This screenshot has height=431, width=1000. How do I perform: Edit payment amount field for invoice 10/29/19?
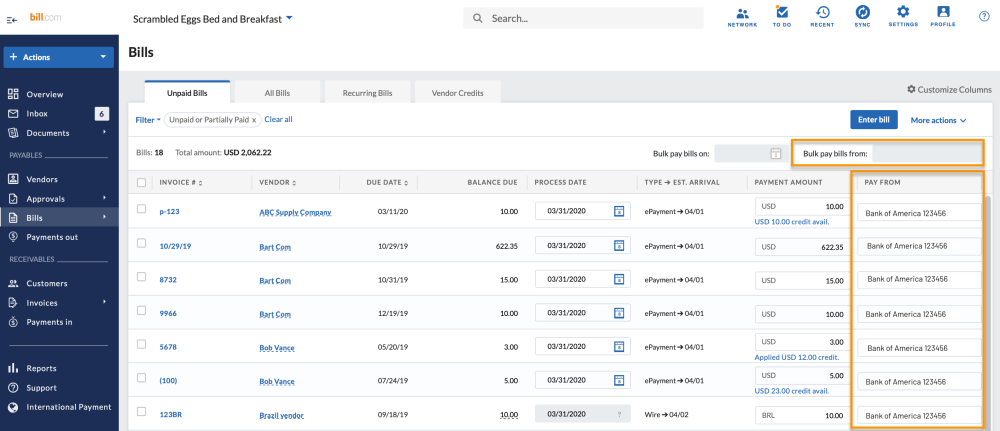[801, 247]
